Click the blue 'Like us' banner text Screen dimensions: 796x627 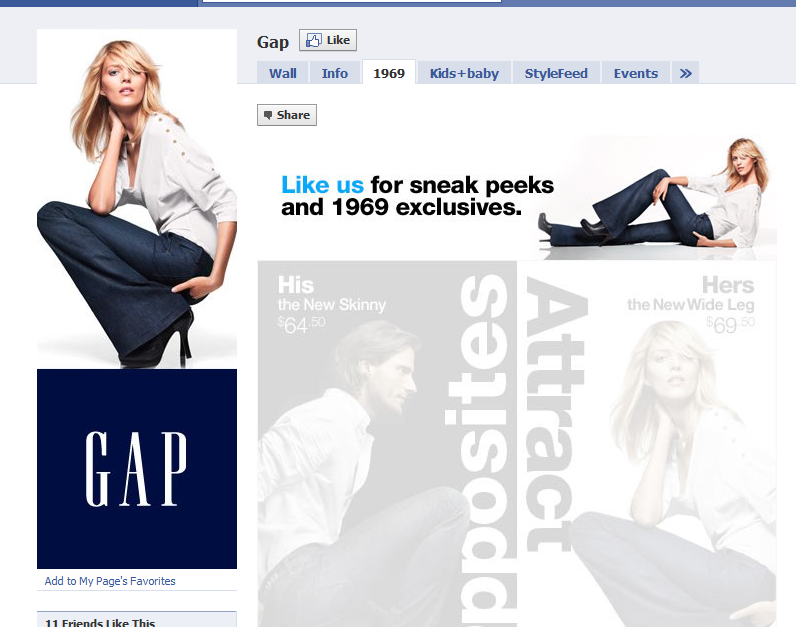(322, 185)
